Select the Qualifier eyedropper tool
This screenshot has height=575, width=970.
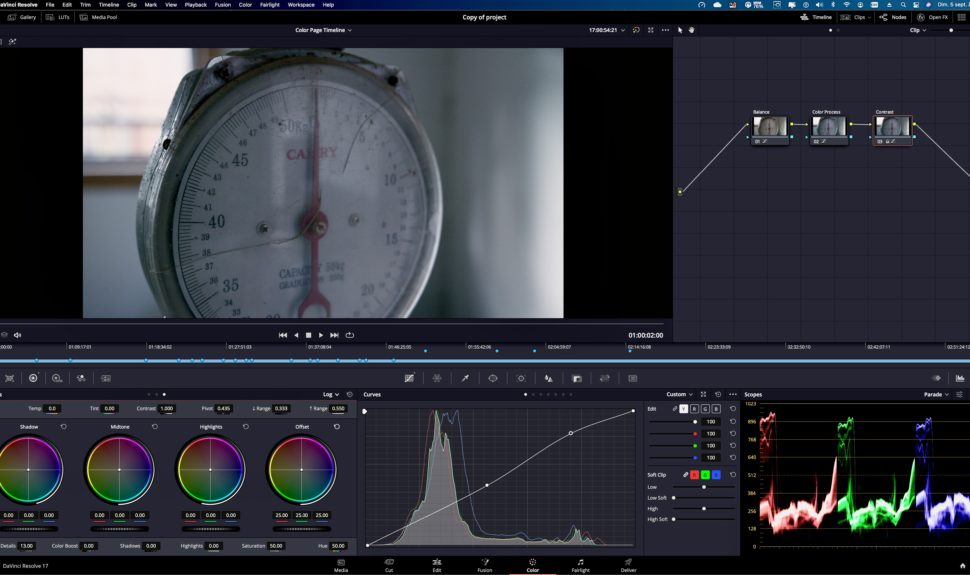click(465, 378)
